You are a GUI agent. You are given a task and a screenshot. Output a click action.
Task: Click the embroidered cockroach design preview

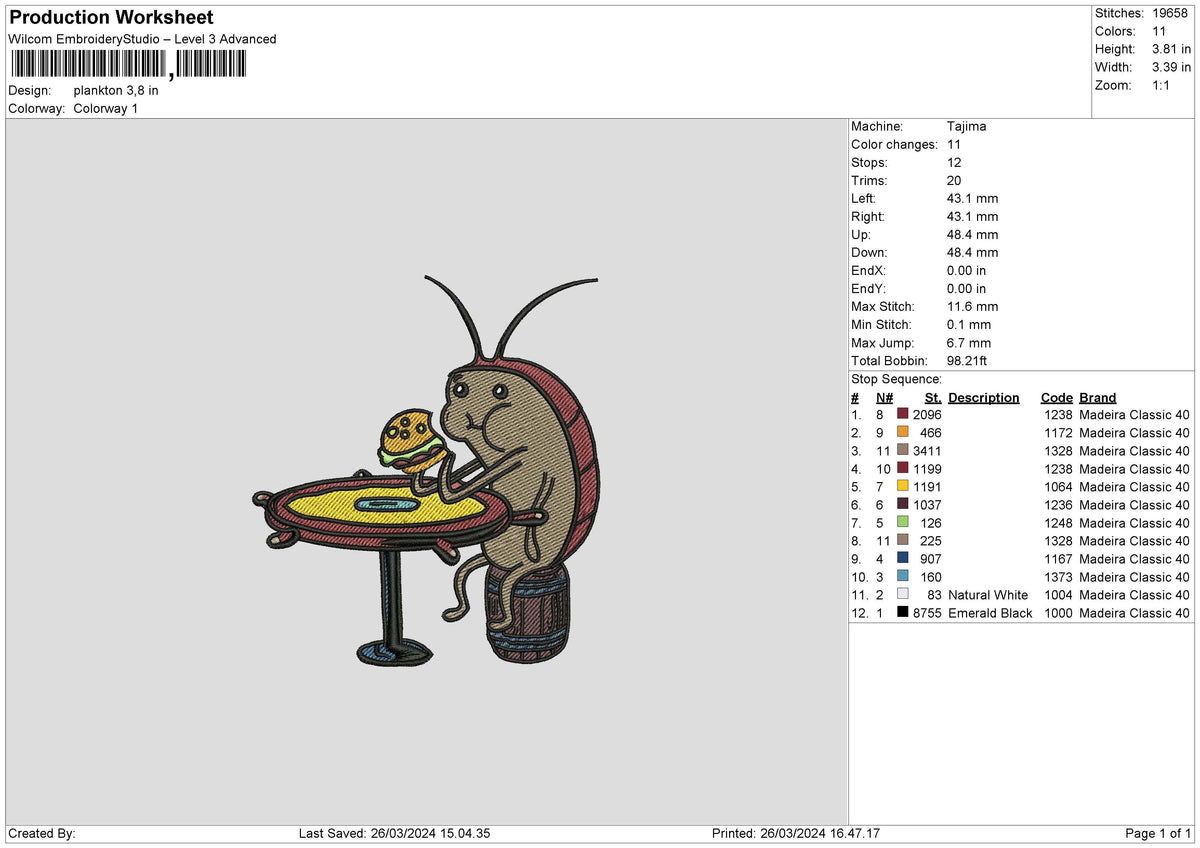[427, 468]
